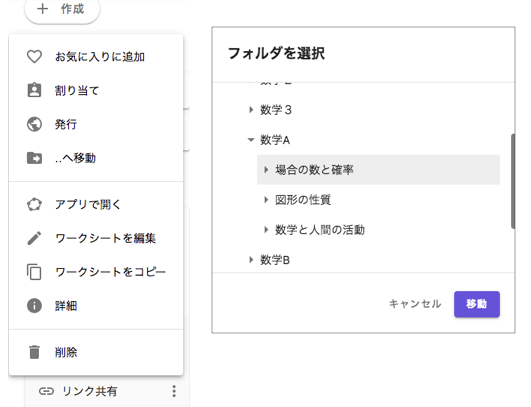531x407 pixels.
Task: Click the copy icon for ワークシートをコピー
Action: [x=34, y=272]
